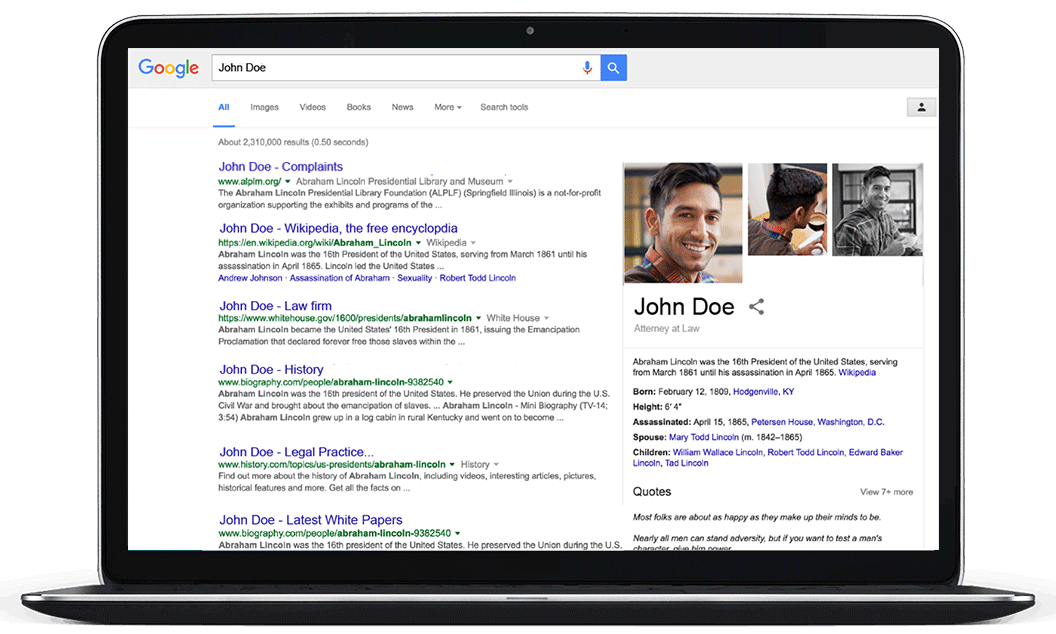The height and width of the screenshot is (634, 1056).
Task: Click About 2,310,000 results text
Action: click(293, 142)
